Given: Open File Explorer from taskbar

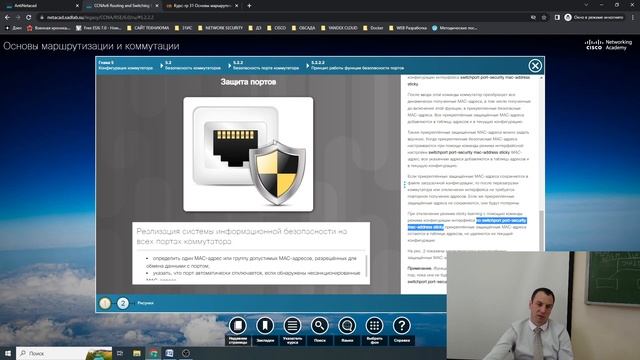Looking at the screenshot, I should point(137,353).
